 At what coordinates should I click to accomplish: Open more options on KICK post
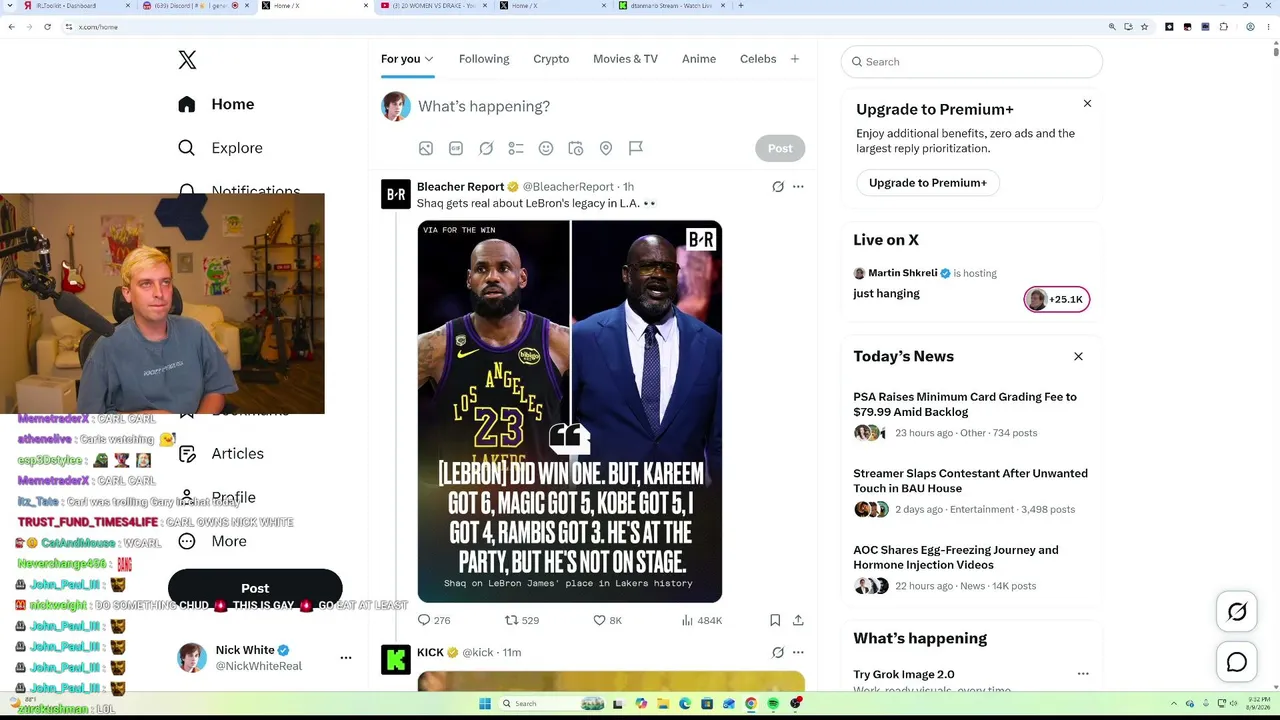click(798, 652)
